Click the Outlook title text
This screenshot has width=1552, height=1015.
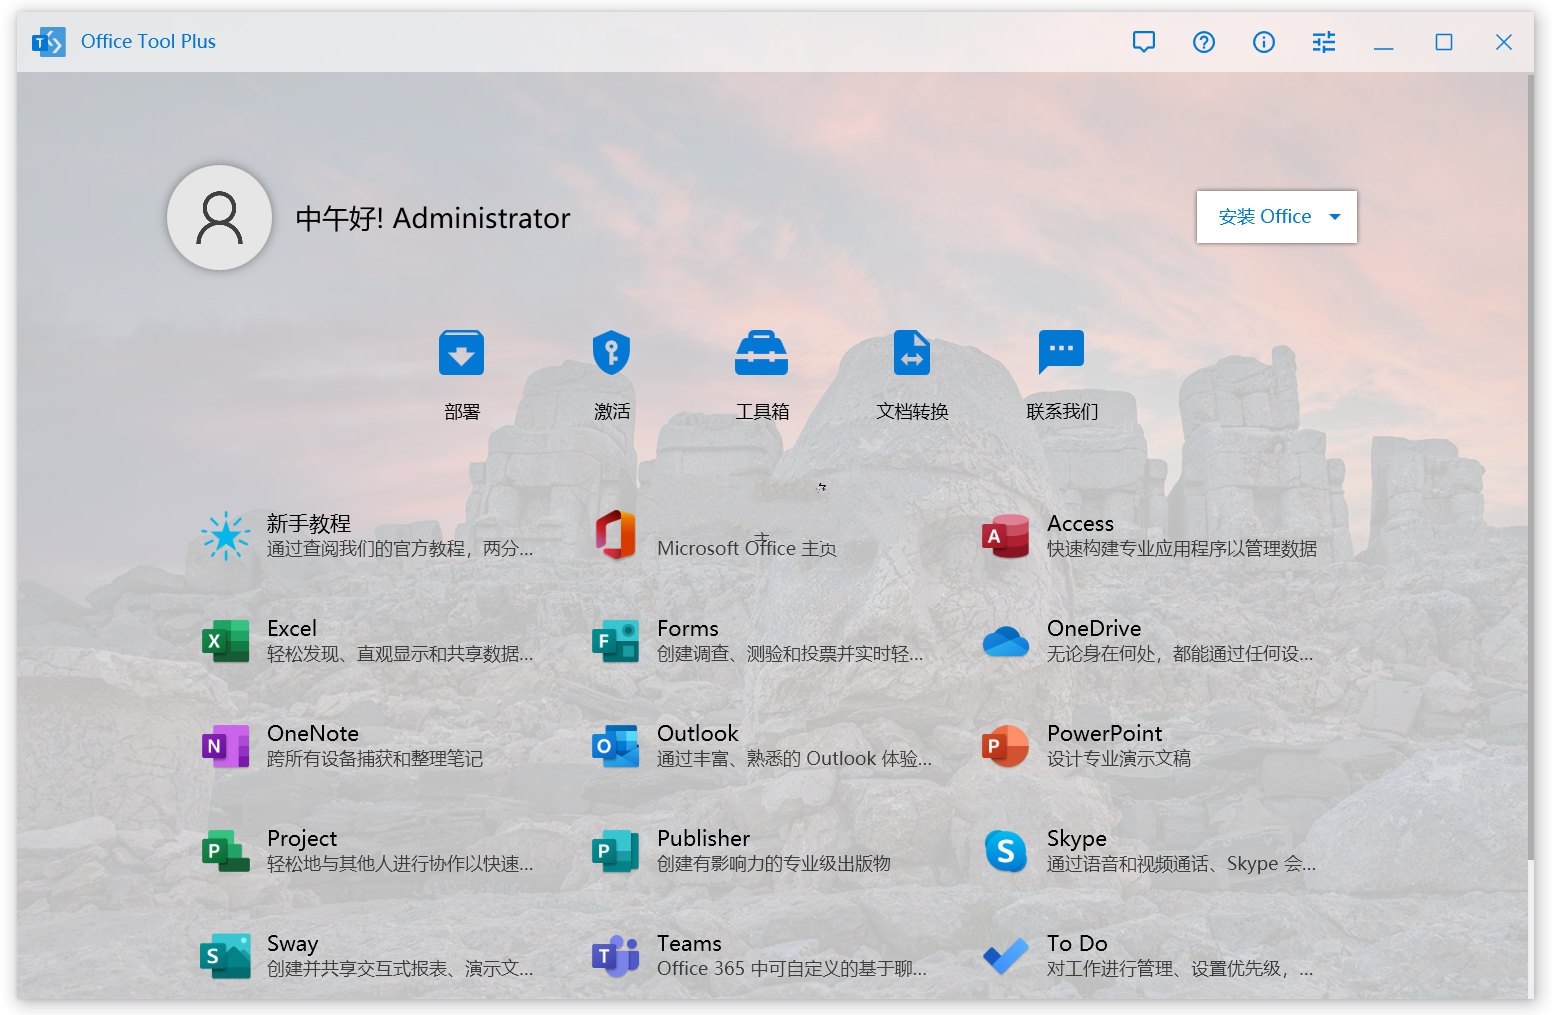coord(697,733)
